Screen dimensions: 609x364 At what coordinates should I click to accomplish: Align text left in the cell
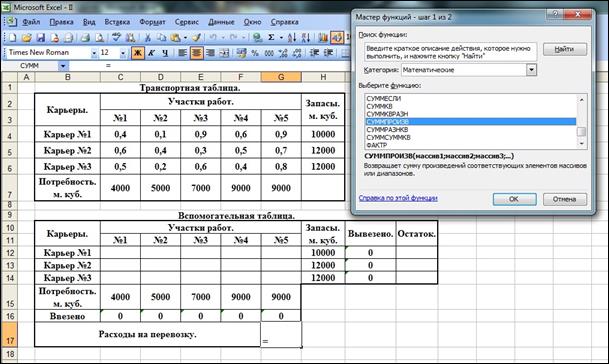[x=183, y=52]
